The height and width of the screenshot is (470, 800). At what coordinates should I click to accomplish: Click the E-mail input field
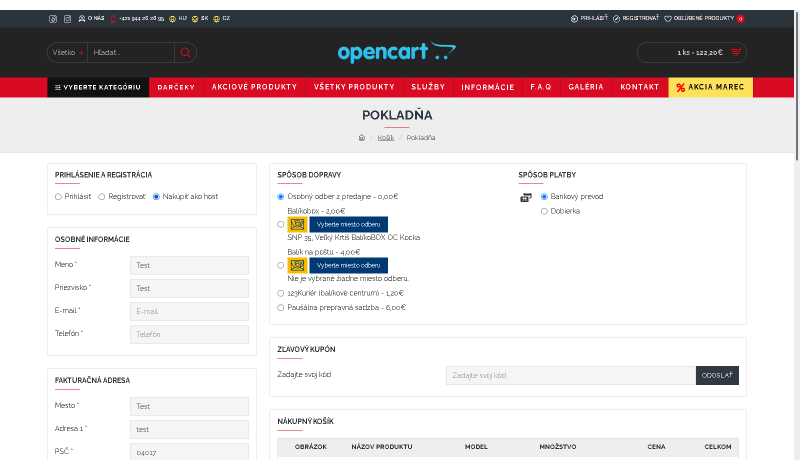189,311
